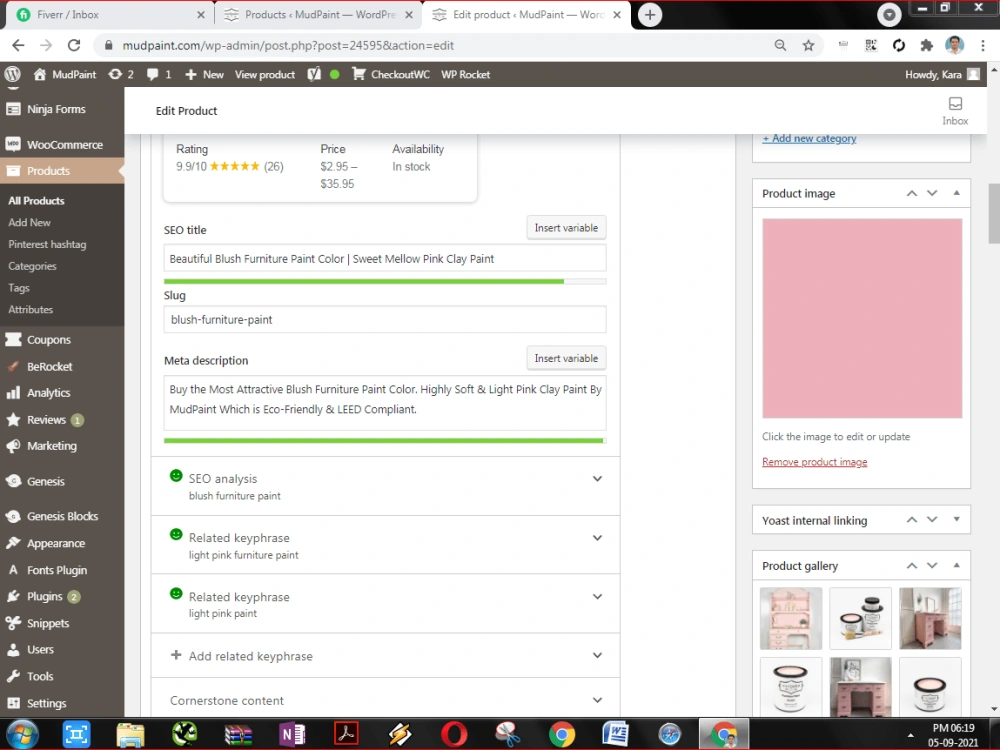Open OneNote from the taskbar
The width and height of the screenshot is (1000, 750).
(292, 735)
